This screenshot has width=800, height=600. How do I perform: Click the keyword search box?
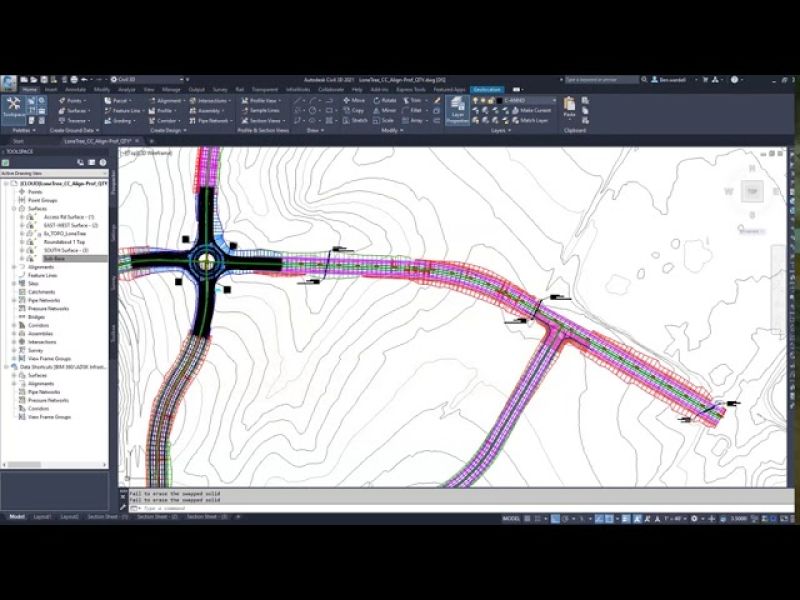coord(601,80)
